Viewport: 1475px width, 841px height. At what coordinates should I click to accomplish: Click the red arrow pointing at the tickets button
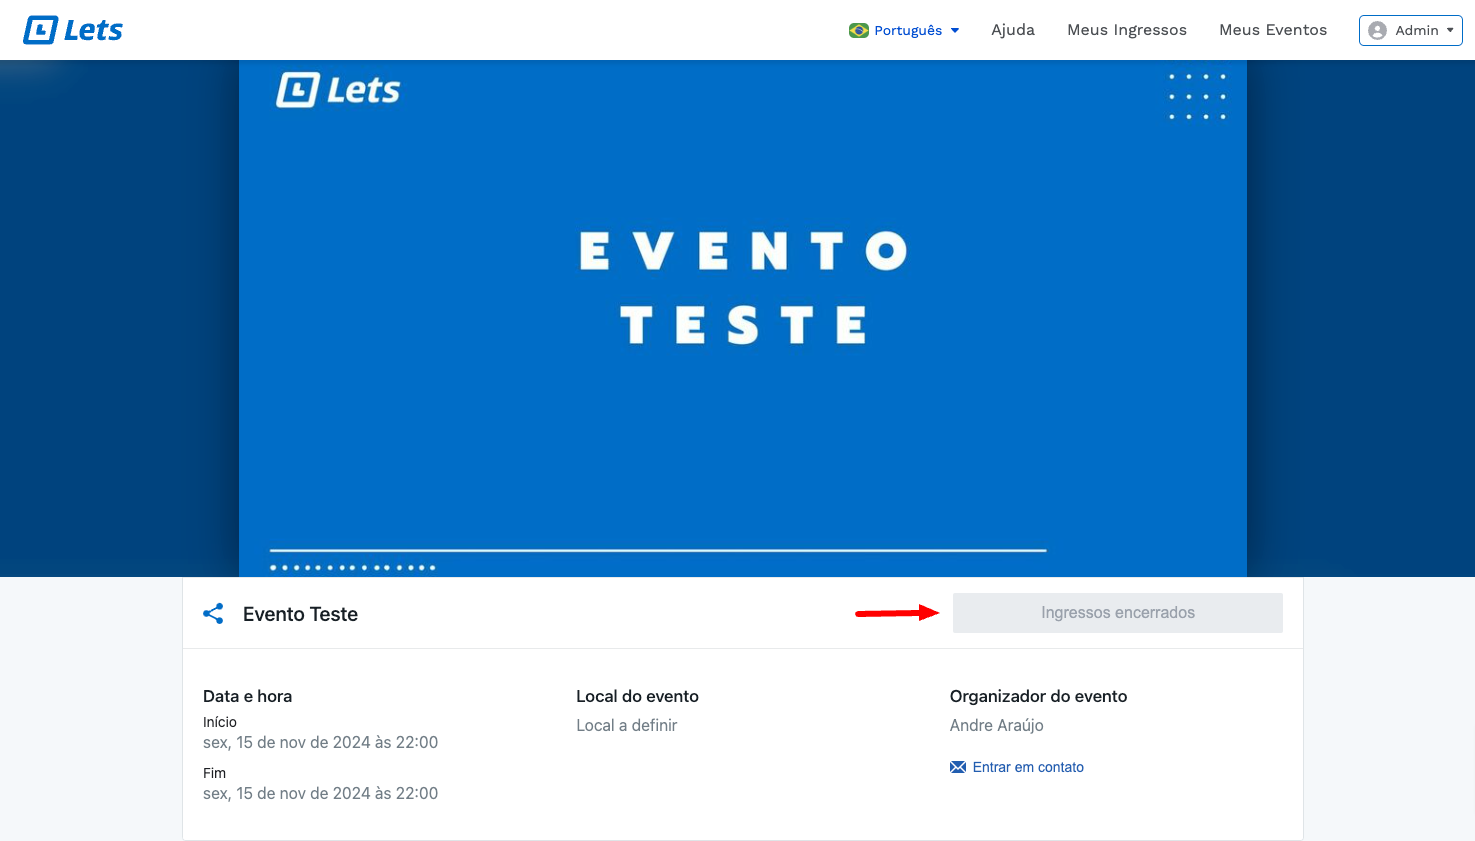pos(897,613)
